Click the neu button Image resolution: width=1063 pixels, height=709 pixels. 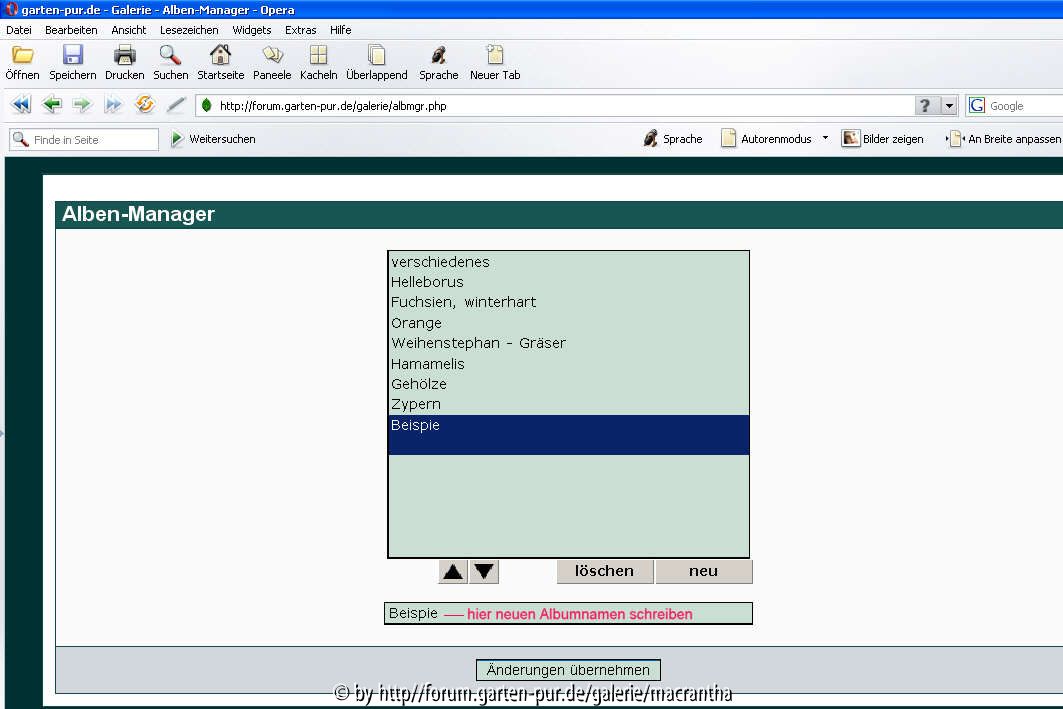click(x=703, y=571)
